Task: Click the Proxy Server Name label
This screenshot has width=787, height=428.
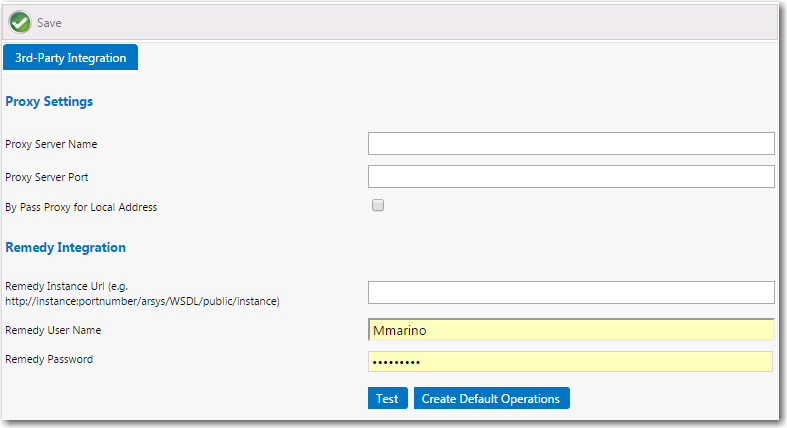Action: (51, 144)
